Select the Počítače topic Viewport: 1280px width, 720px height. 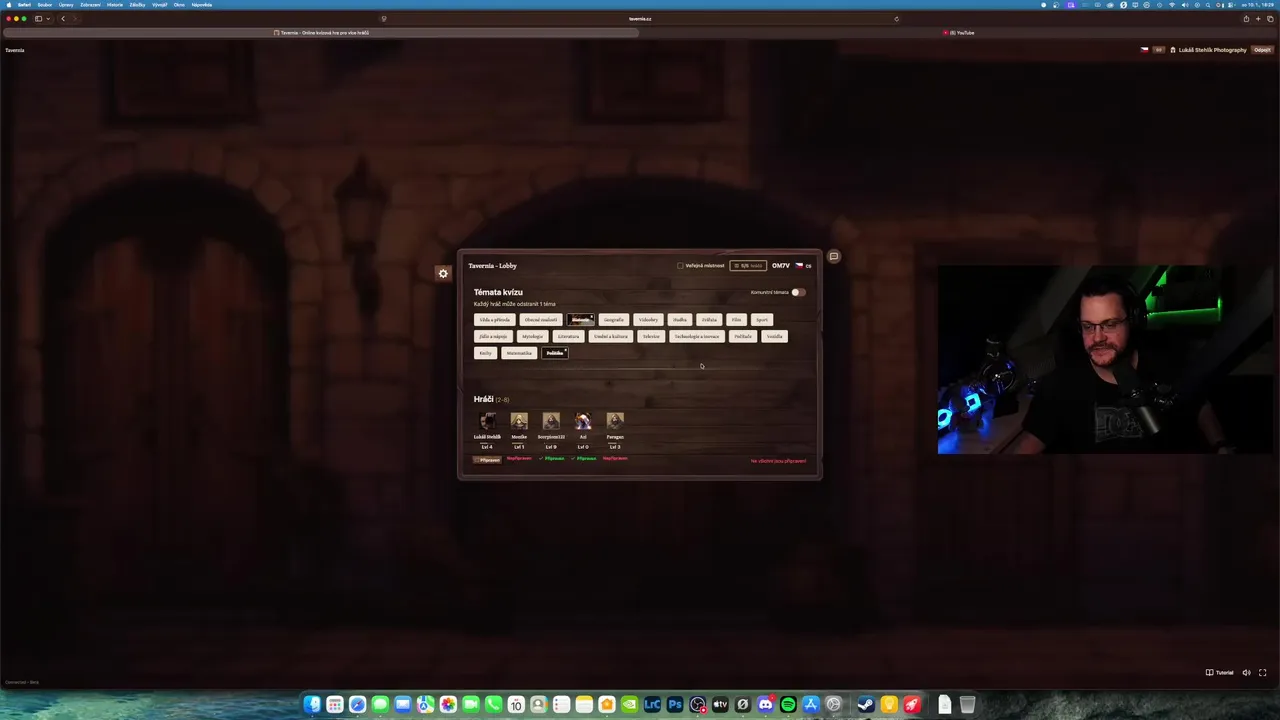pyautogui.click(x=743, y=337)
